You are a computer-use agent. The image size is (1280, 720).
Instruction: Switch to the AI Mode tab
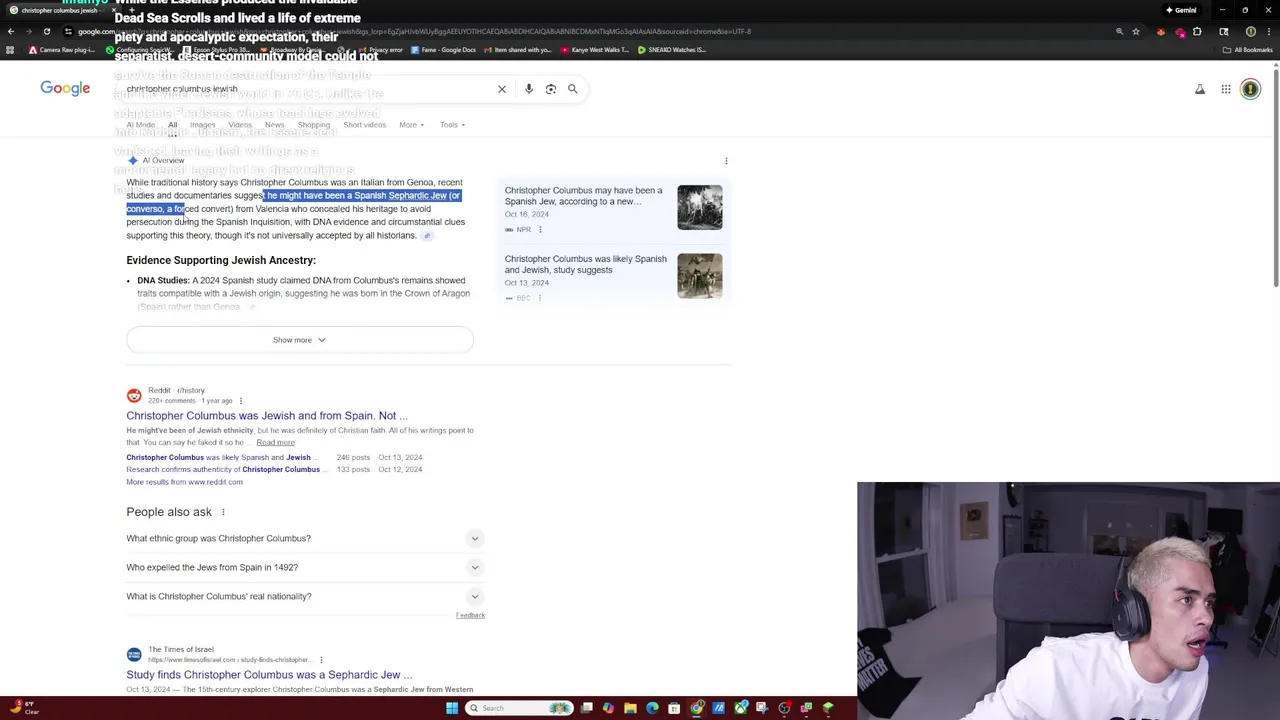point(141,125)
